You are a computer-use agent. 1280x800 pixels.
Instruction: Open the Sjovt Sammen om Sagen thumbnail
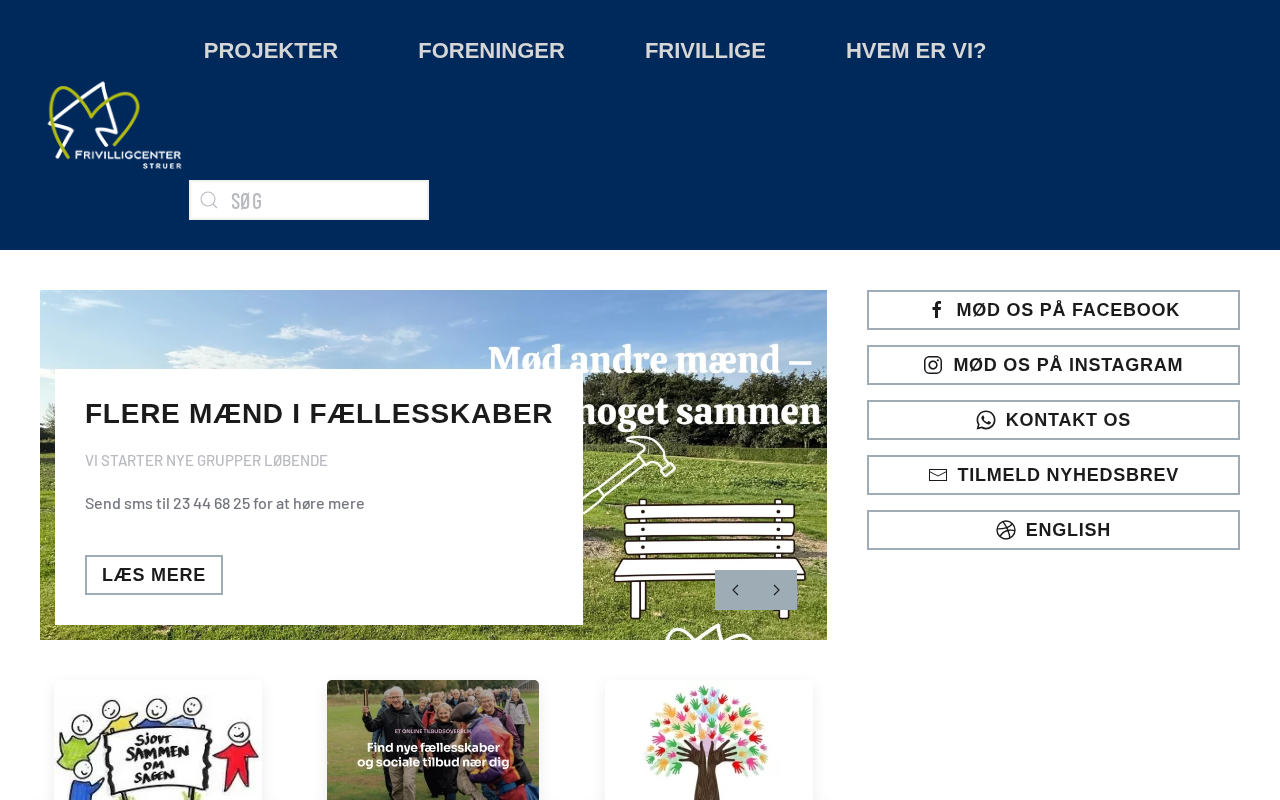[158, 740]
